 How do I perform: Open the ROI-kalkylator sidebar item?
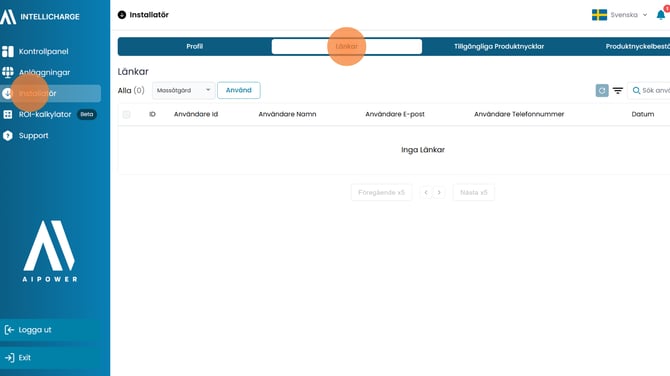point(45,114)
